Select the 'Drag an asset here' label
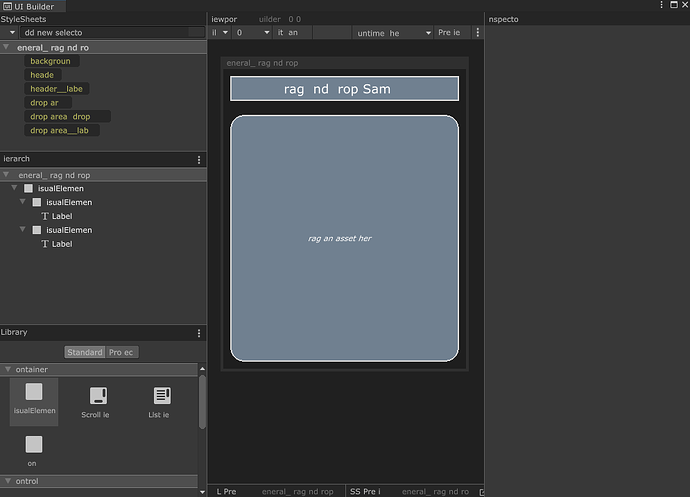The height and width of the screenshot is (497, 690). [340, 238]
